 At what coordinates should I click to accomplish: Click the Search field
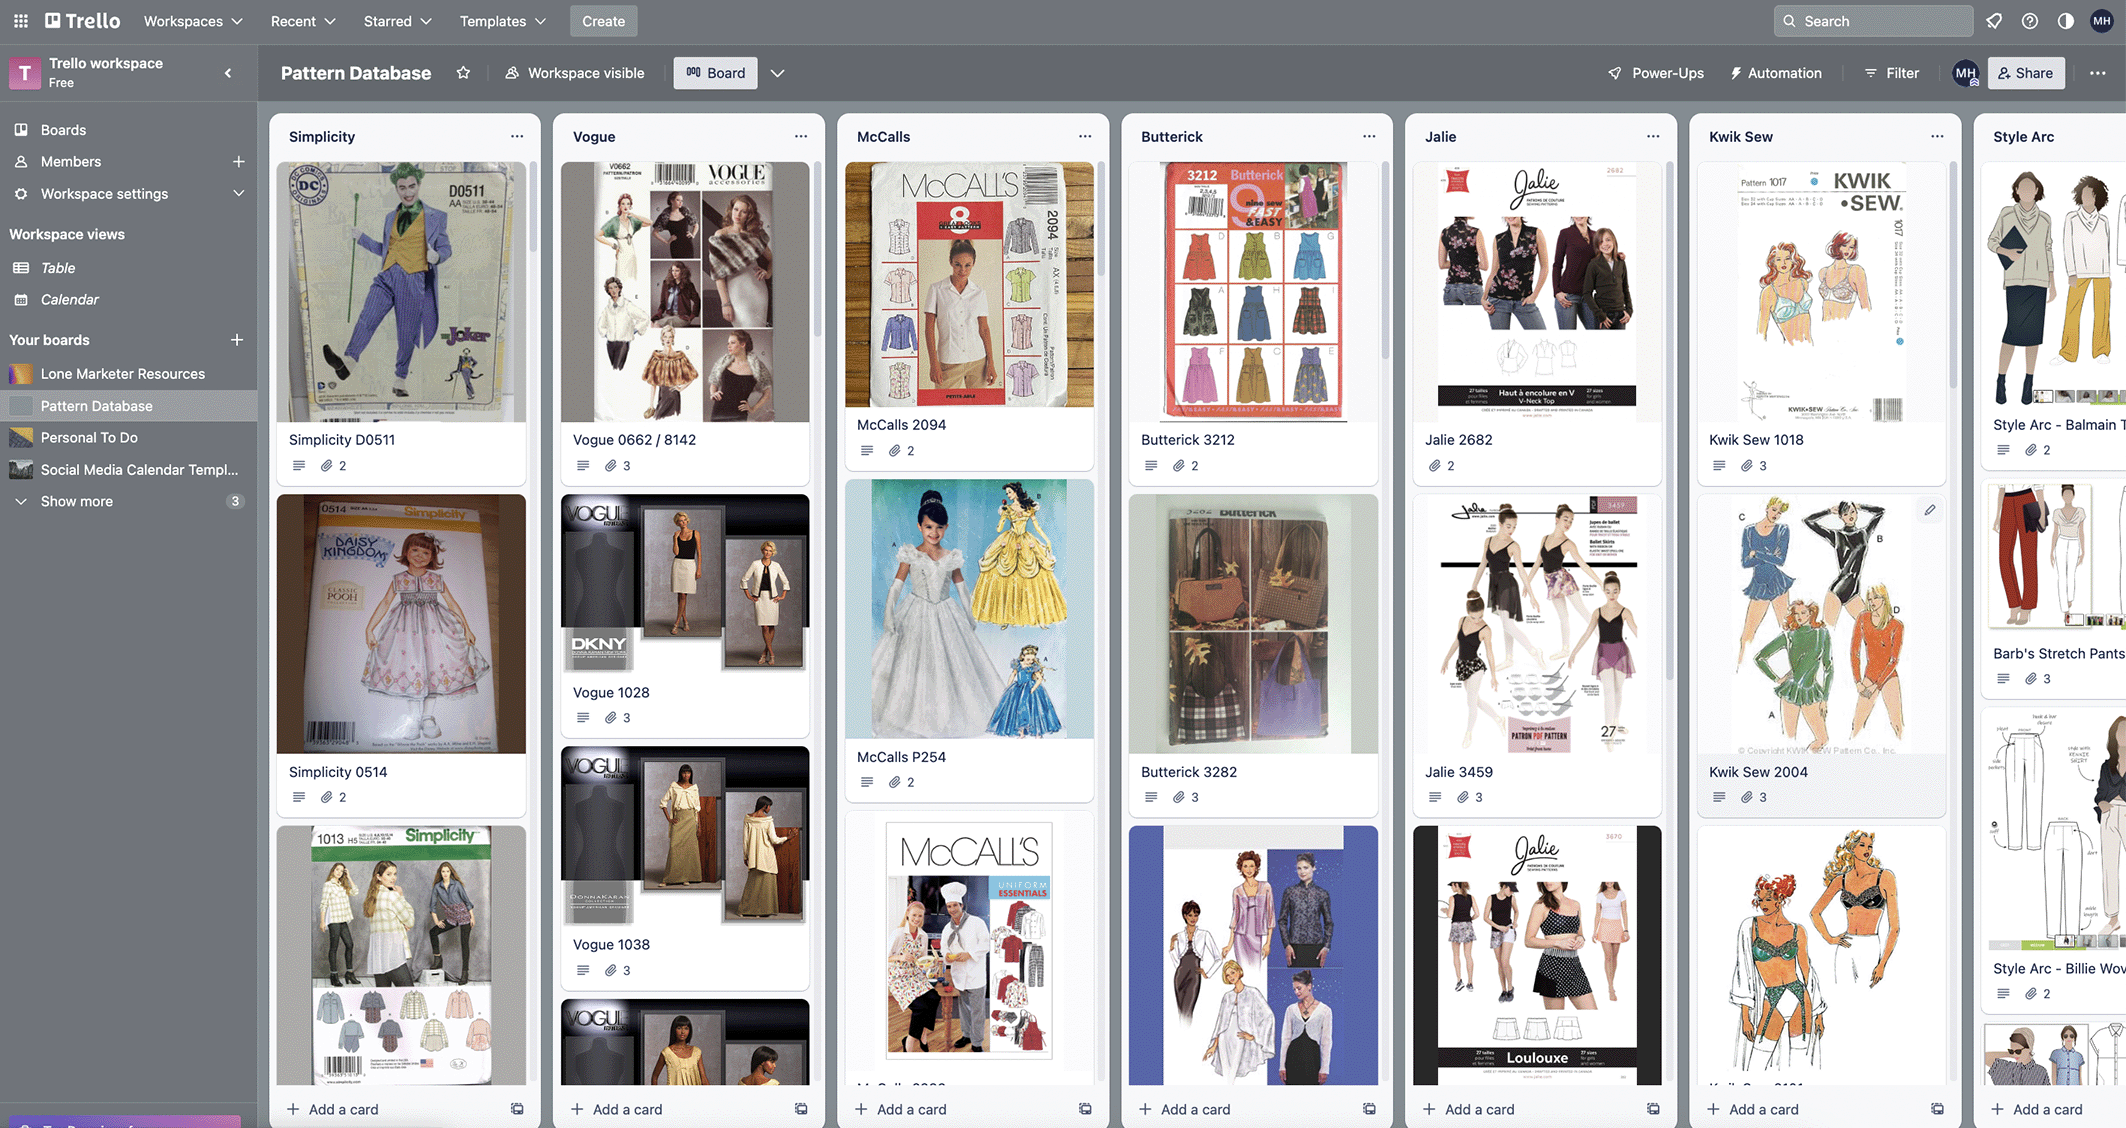click(x=1873, y=21)
